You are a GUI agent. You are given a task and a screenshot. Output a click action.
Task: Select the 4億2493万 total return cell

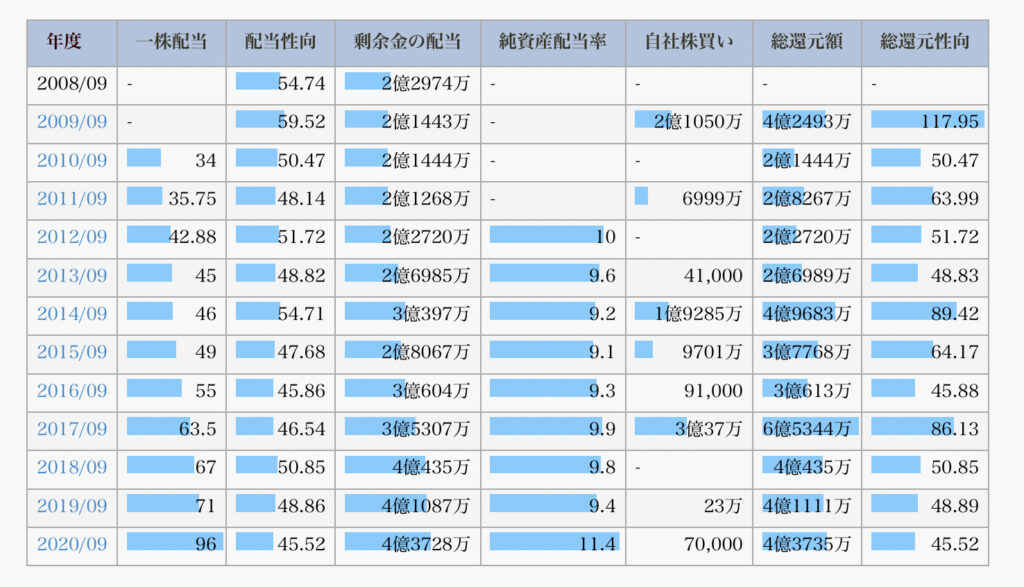point(807,123)
